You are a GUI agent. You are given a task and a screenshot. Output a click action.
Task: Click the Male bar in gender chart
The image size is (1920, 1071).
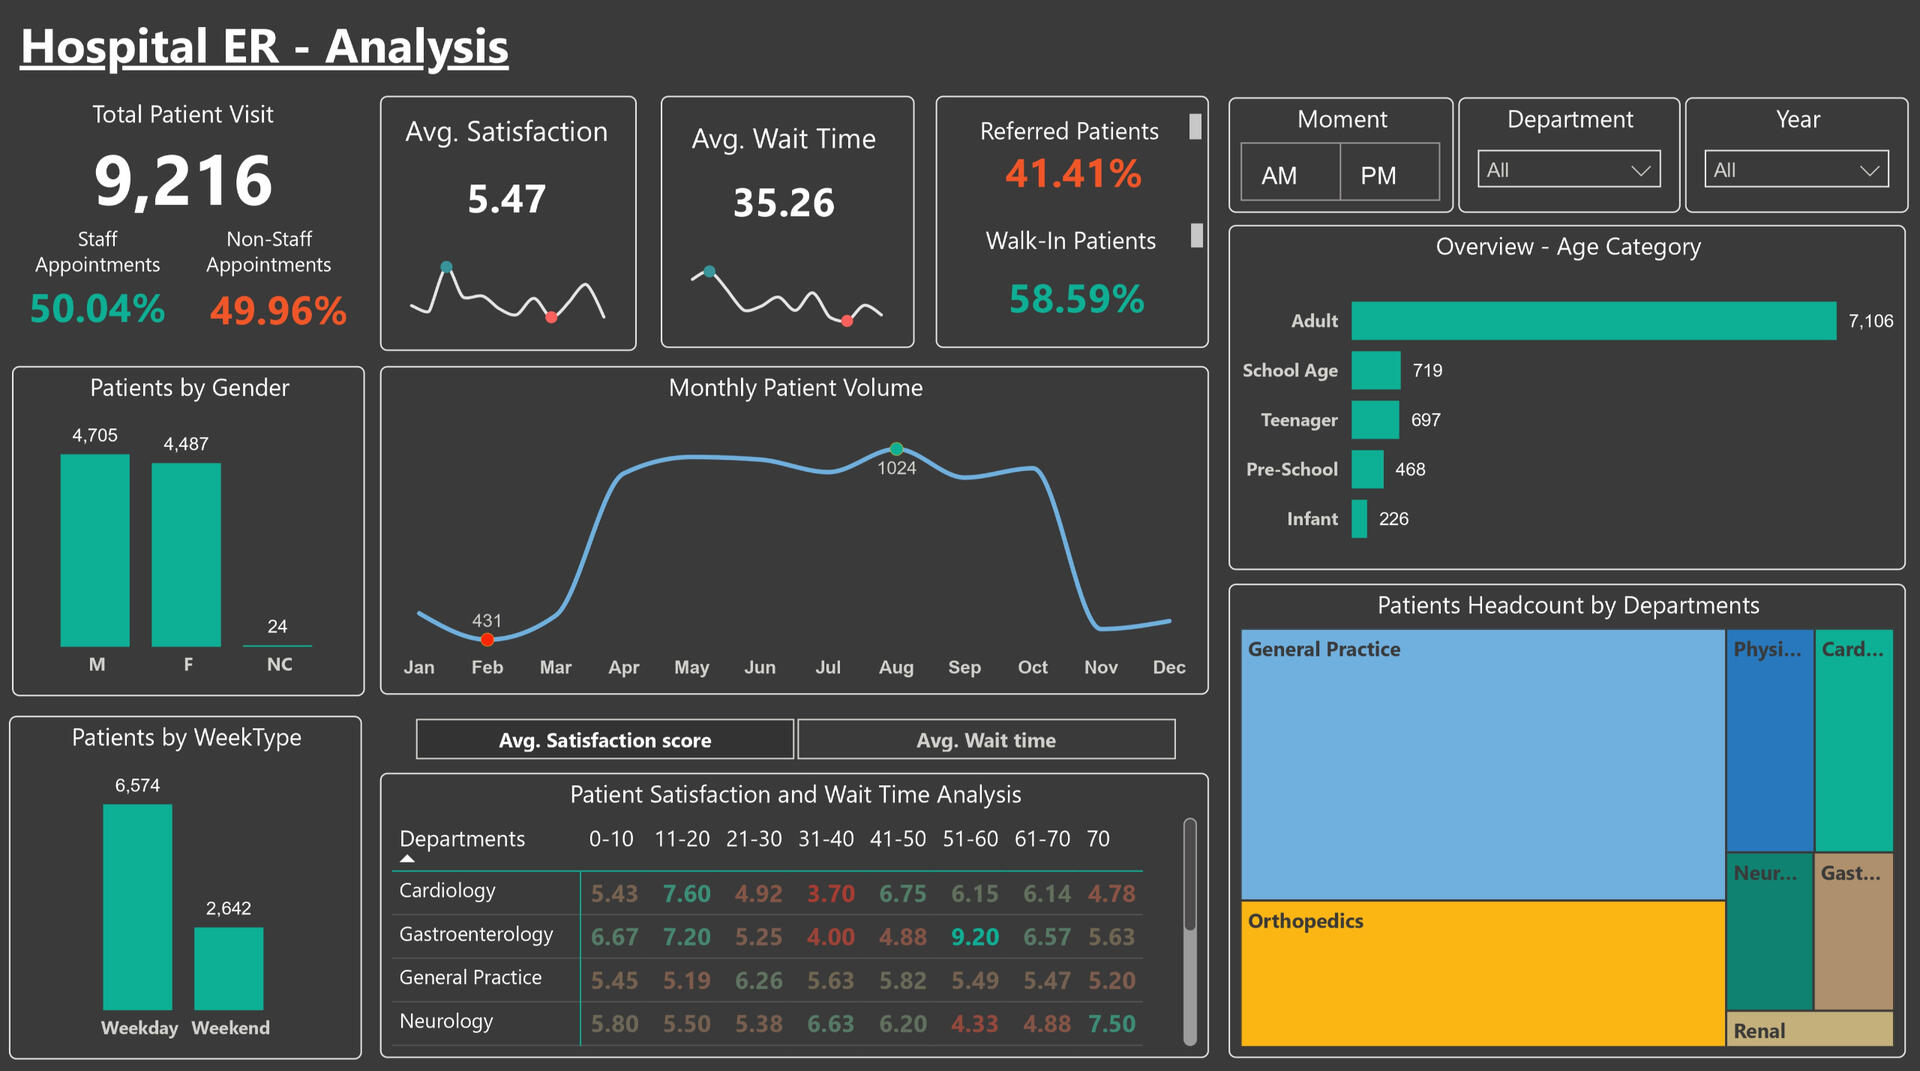click(x=95, y=550)
